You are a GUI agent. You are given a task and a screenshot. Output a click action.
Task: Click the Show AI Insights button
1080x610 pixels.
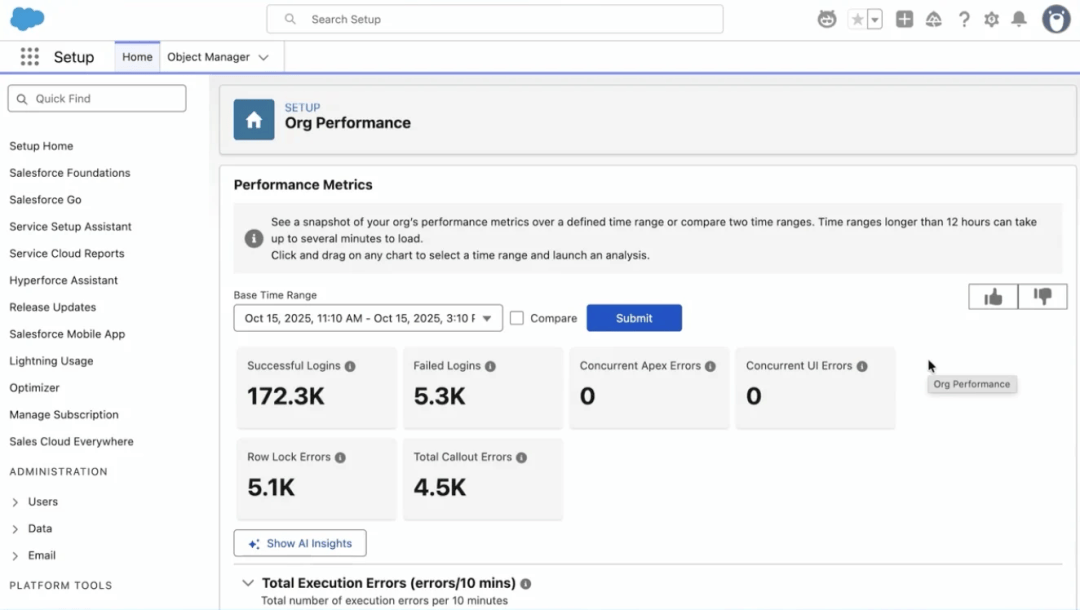pos(300,543)
